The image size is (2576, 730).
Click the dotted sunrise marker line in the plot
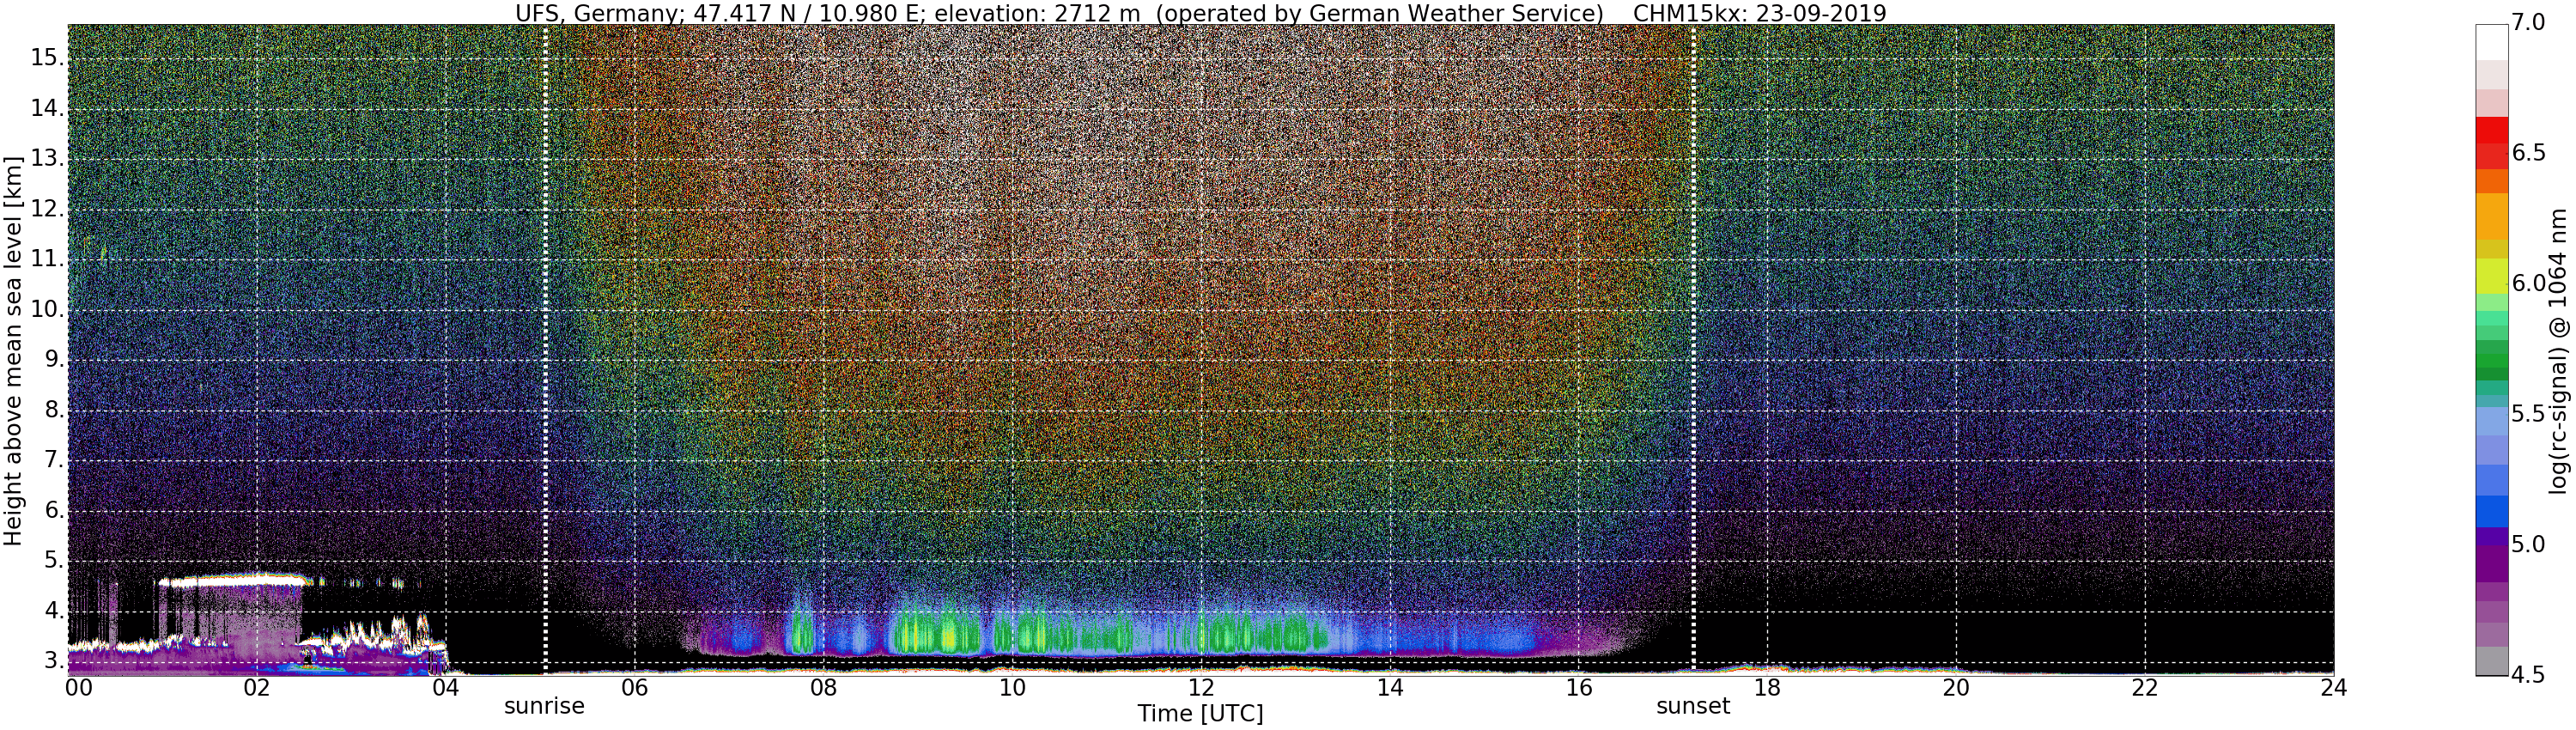(545, 350)
